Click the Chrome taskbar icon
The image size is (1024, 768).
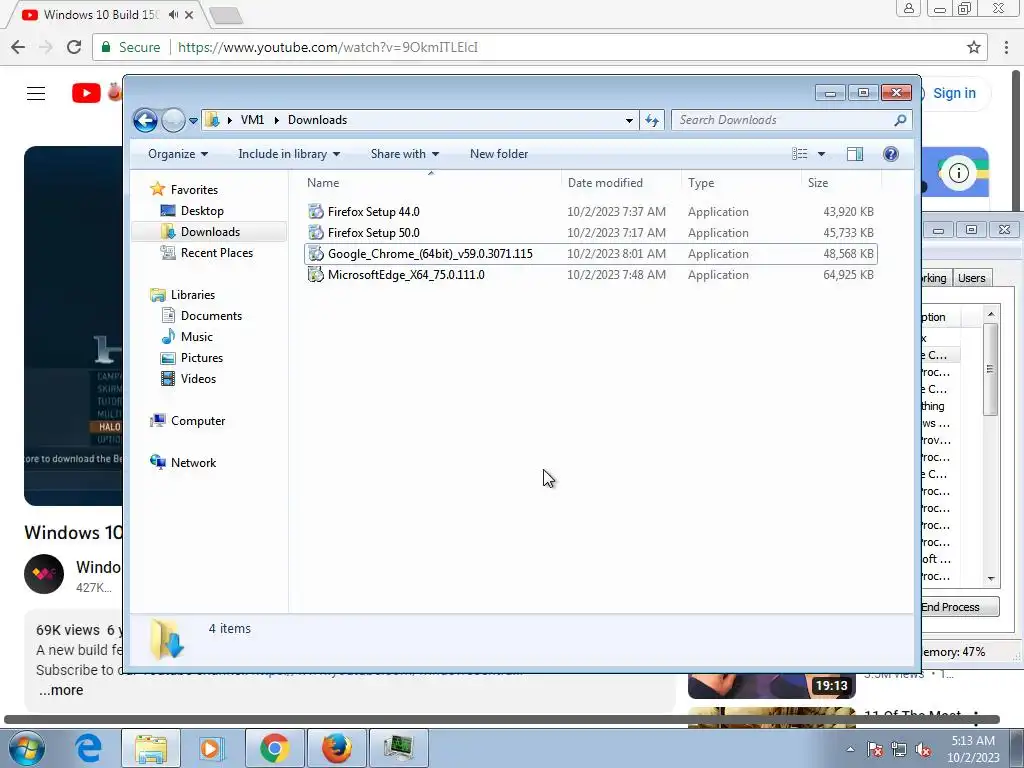[274, 748]
